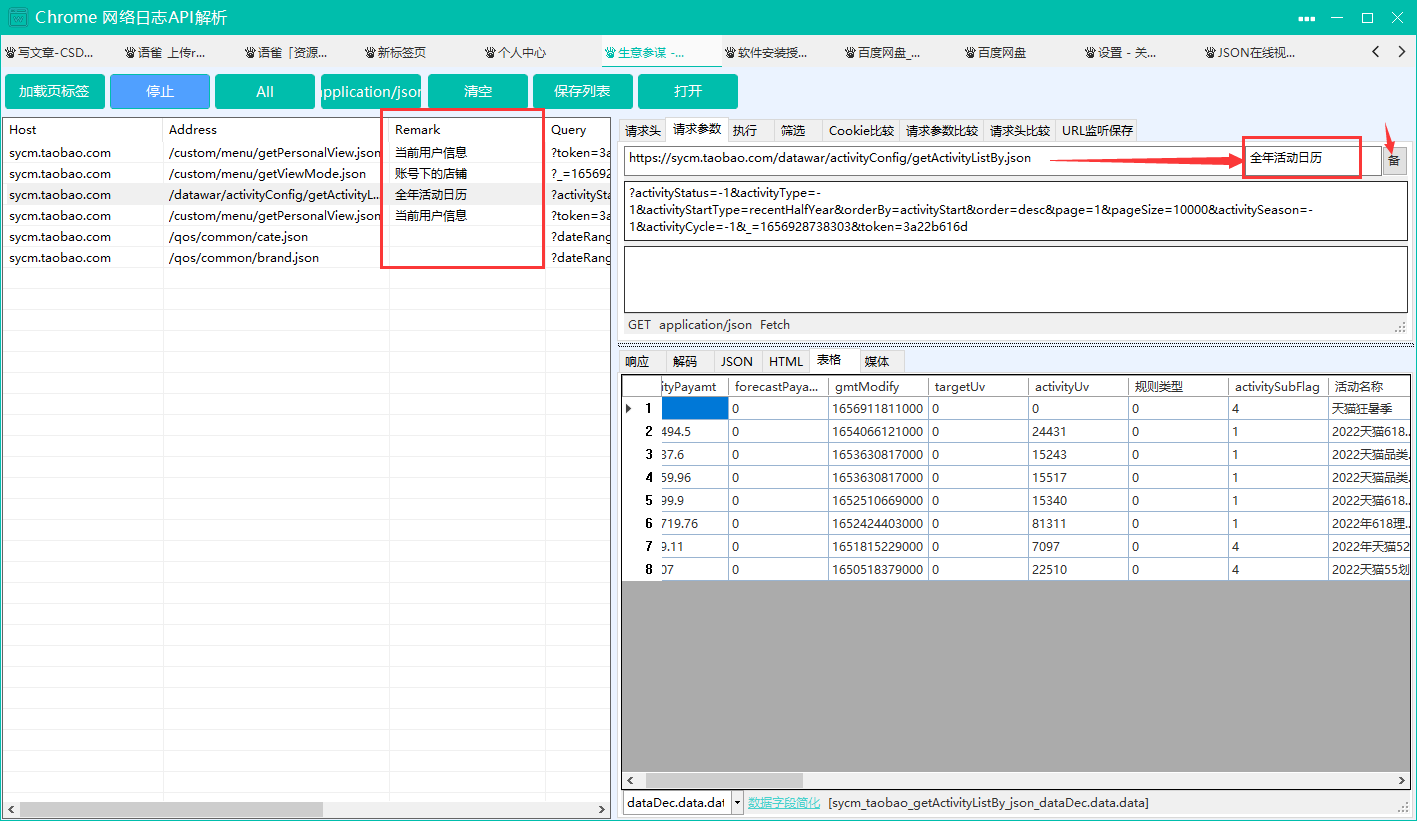The image size is (1417, 821).
Task: Select data row number 3
Action: click(641, 455)
